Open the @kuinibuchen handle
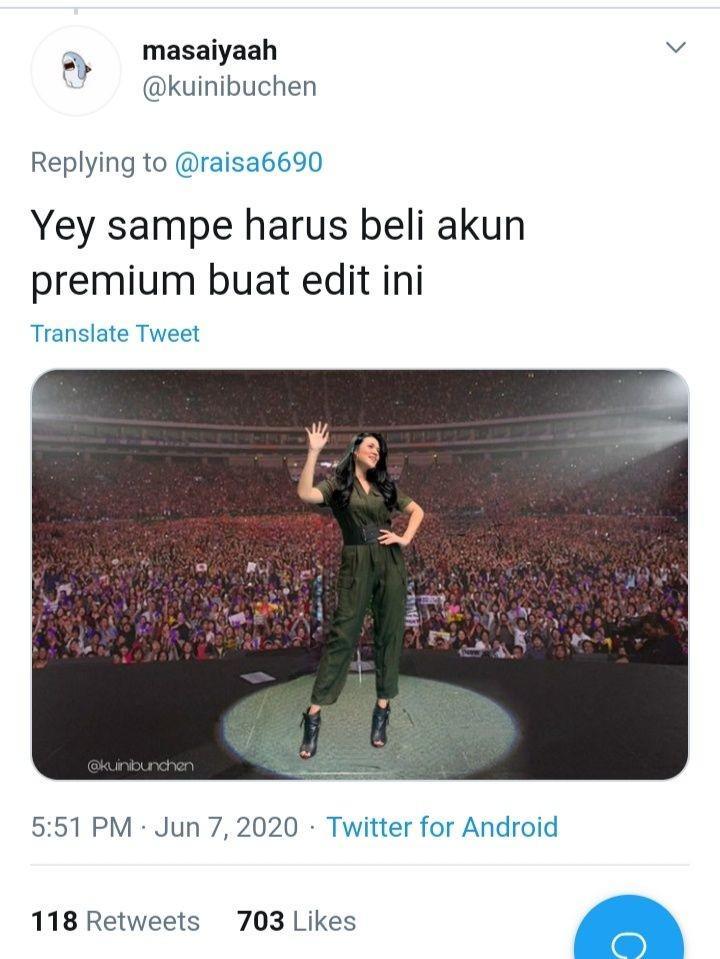The height and width of the screenshot is (959, 720). pos(229,87)
